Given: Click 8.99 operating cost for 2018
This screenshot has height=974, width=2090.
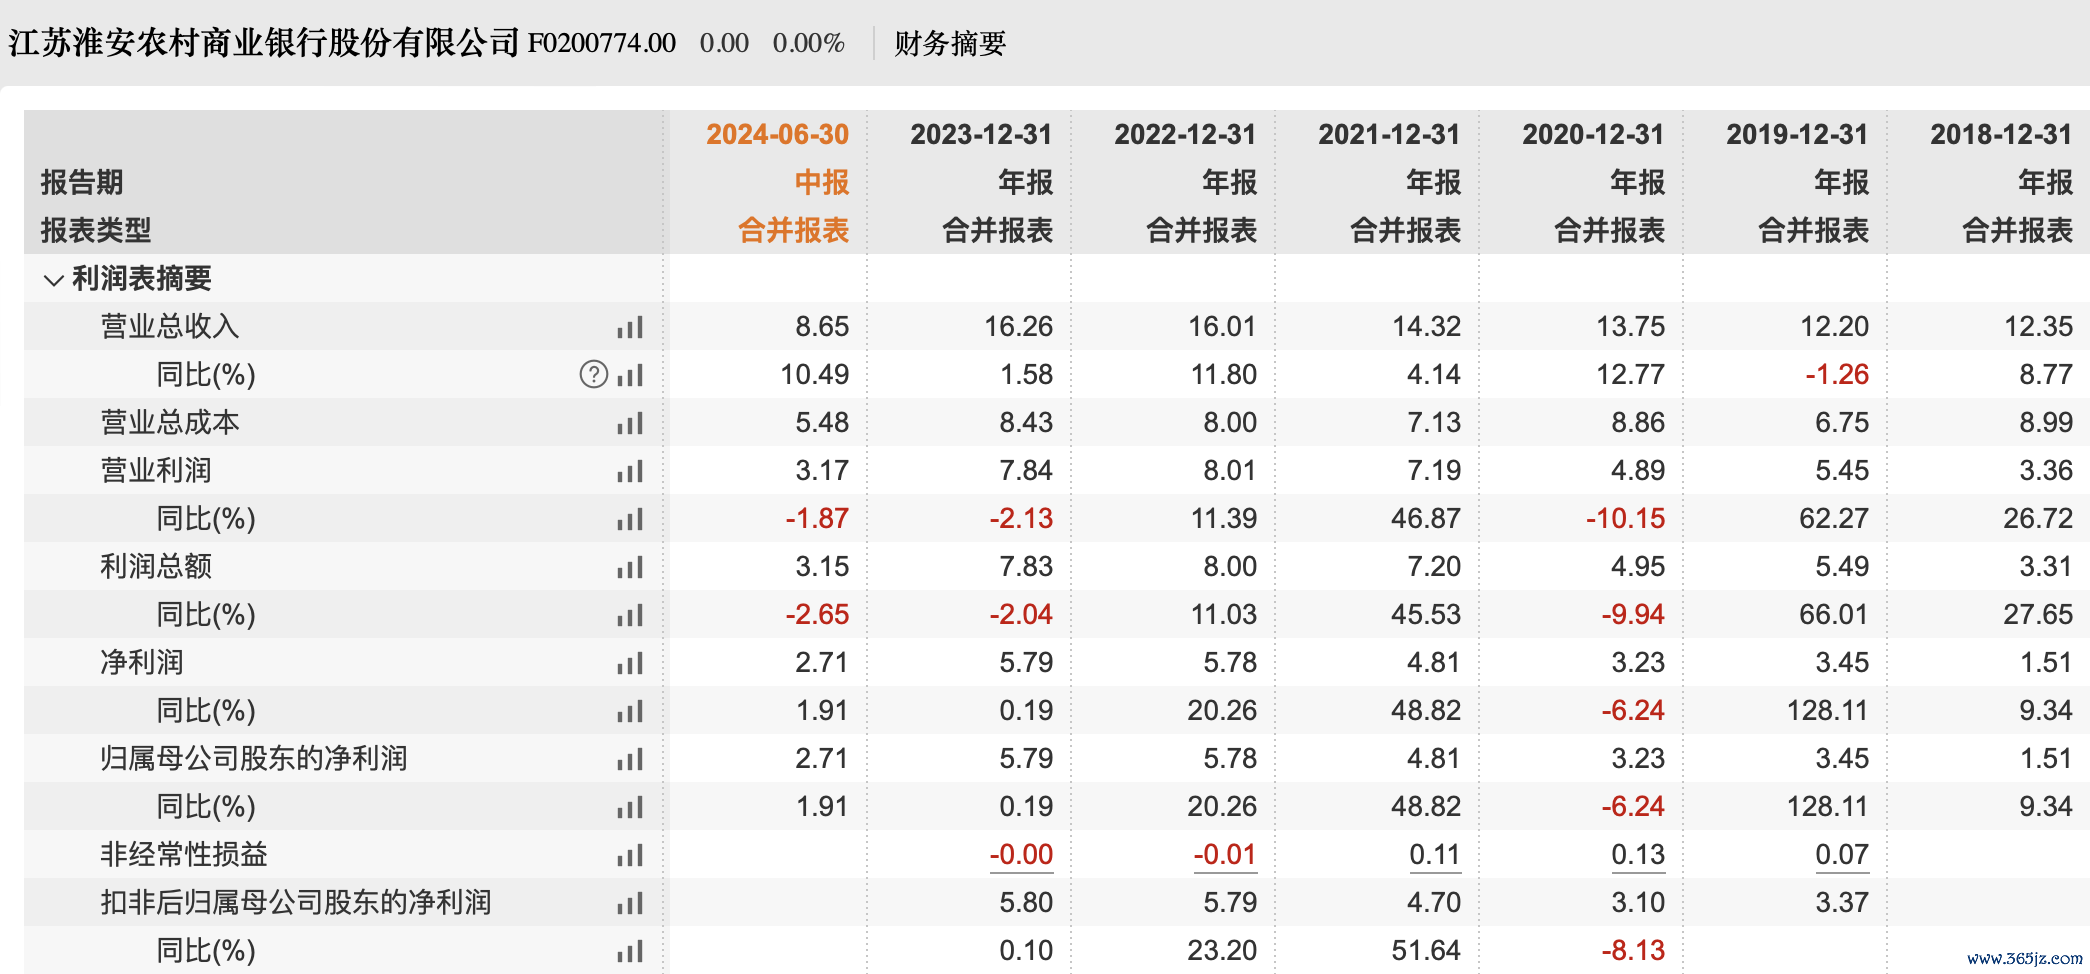Looking at the screenshot, I should (x=2046, y=423).
